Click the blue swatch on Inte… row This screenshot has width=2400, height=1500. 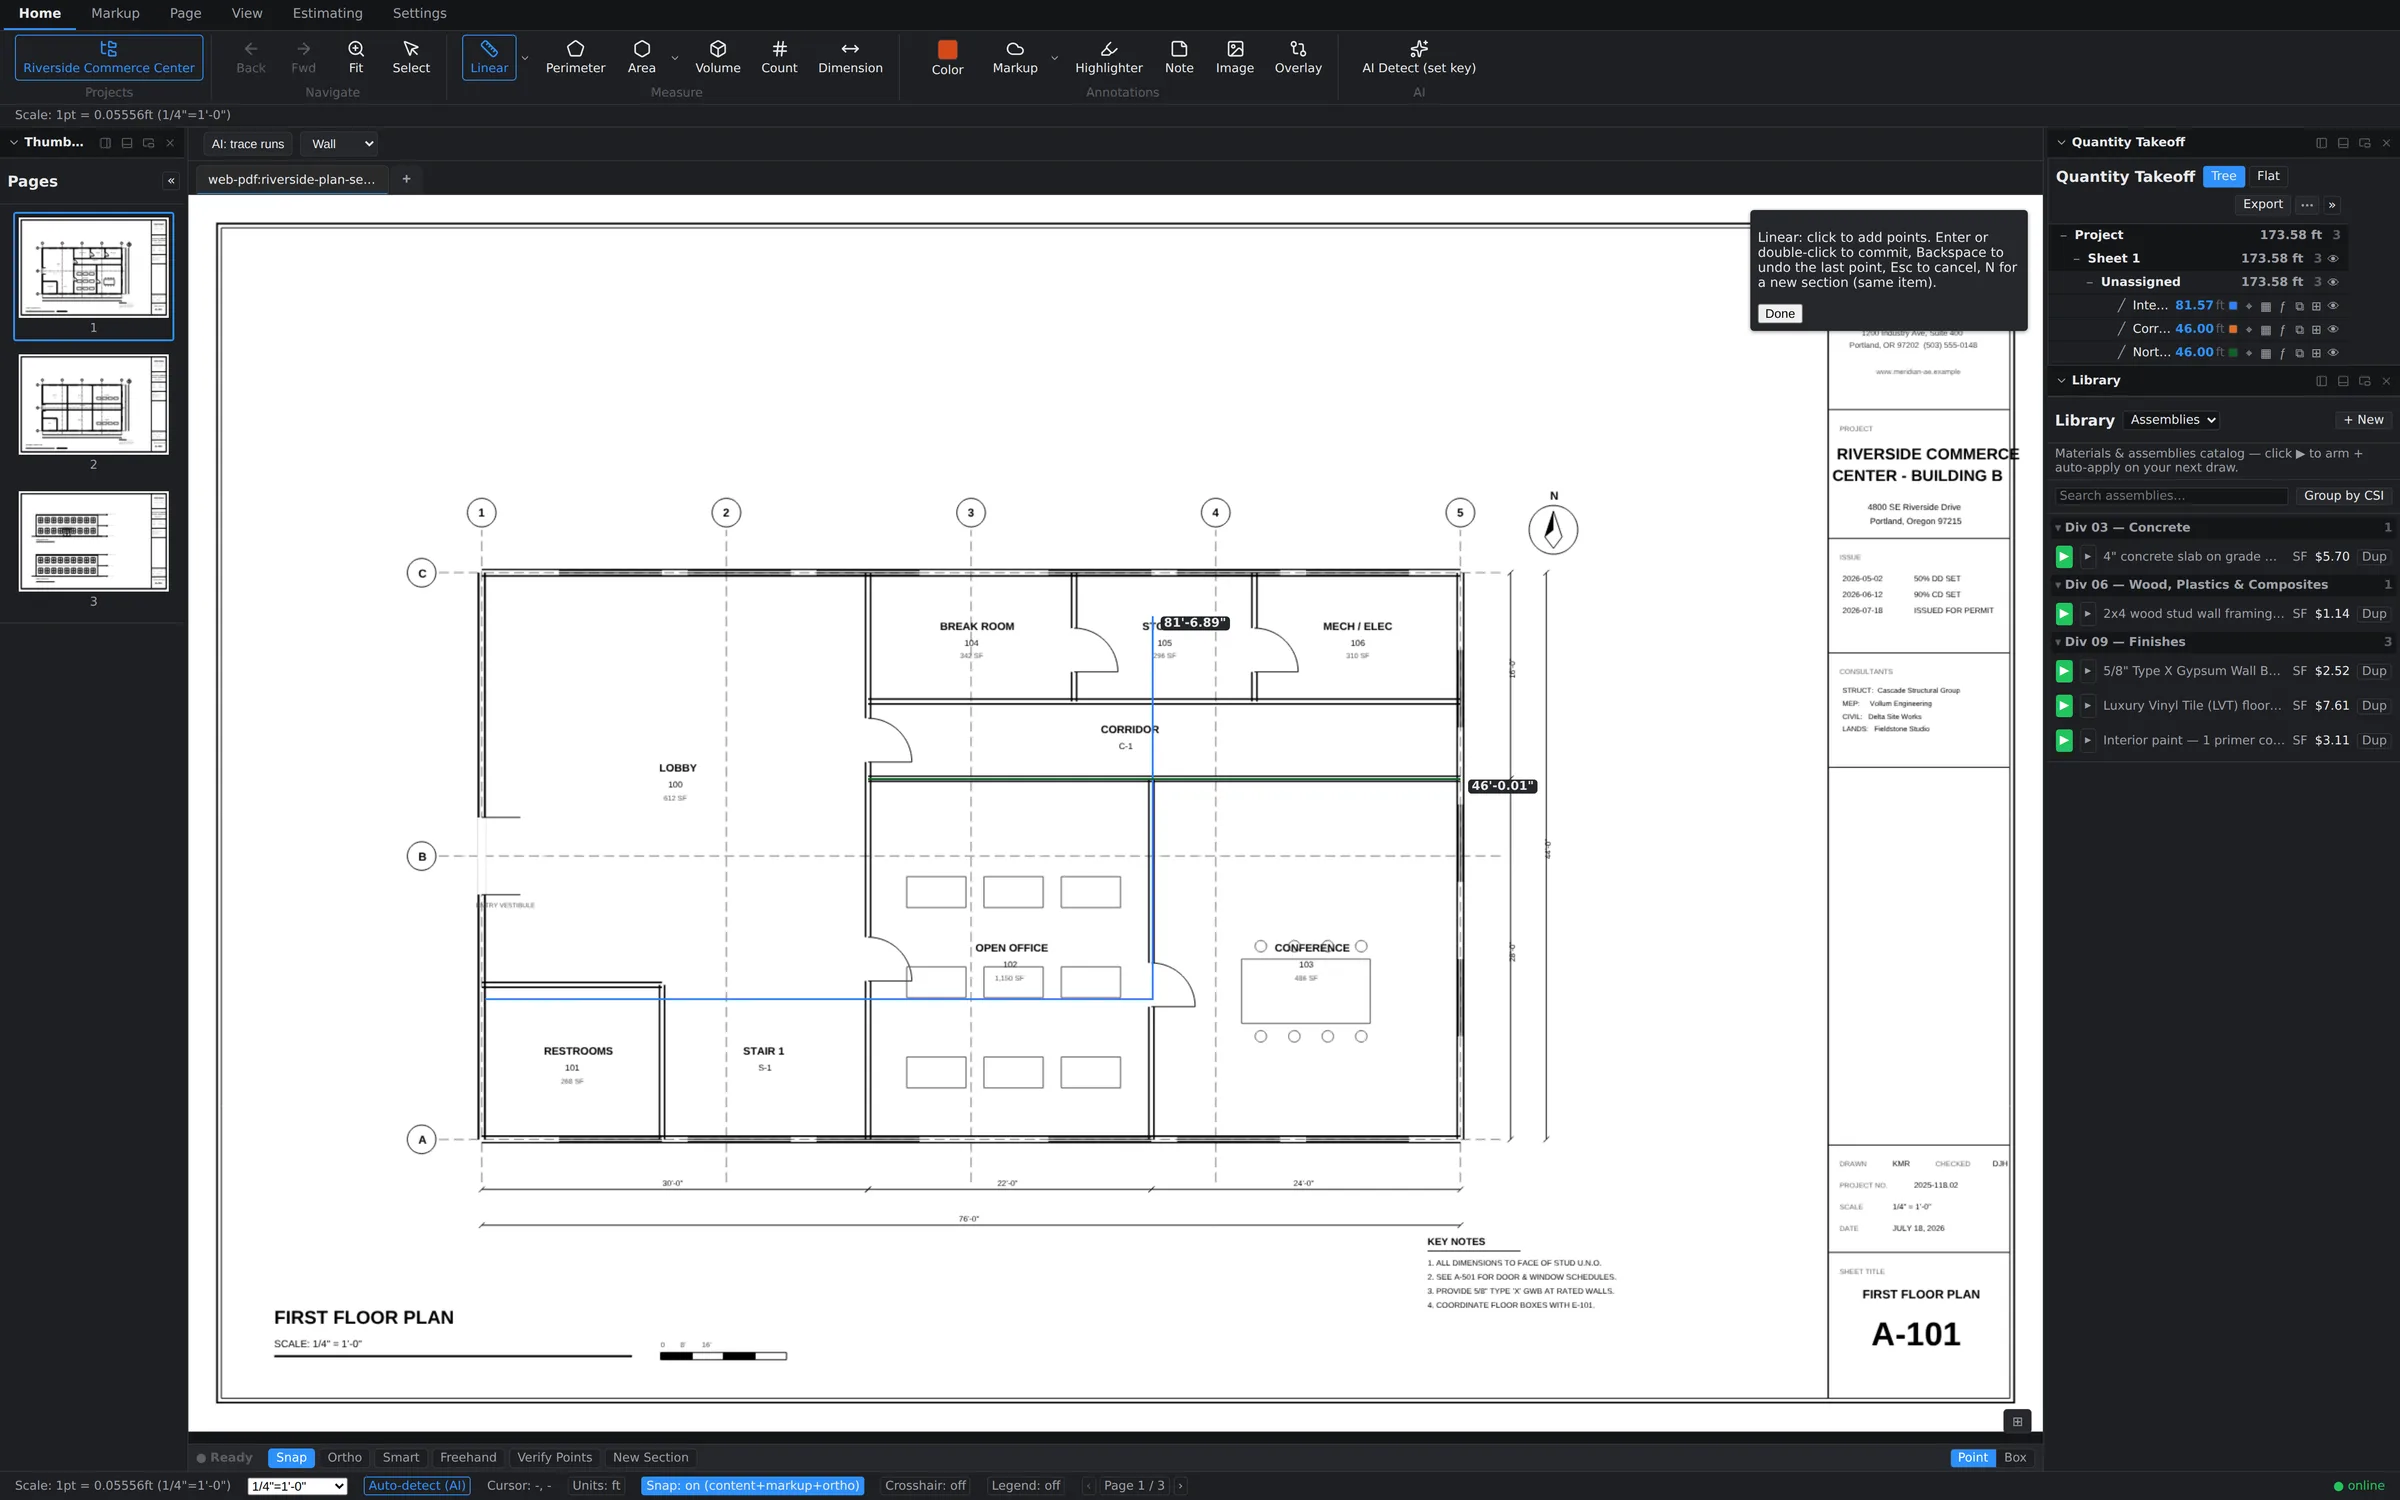(2233, 306)
